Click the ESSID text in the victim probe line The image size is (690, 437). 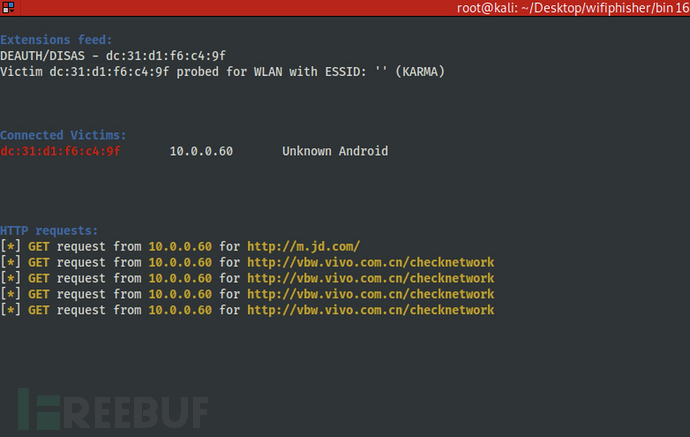(345, 72)
